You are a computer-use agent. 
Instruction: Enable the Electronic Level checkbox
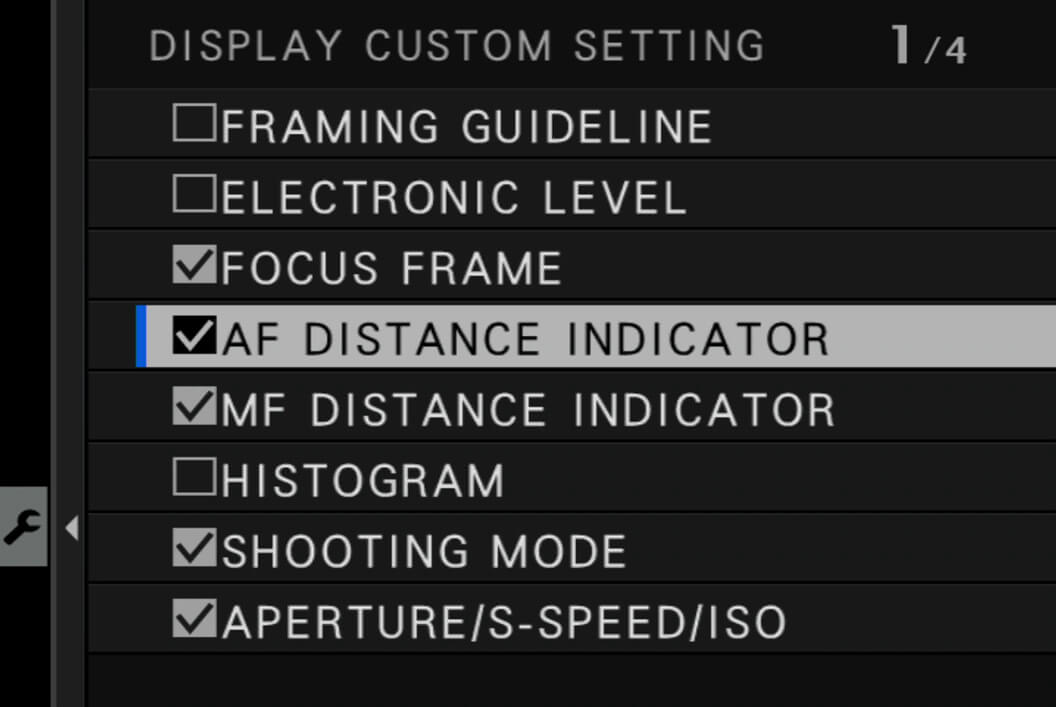[195, 193]
